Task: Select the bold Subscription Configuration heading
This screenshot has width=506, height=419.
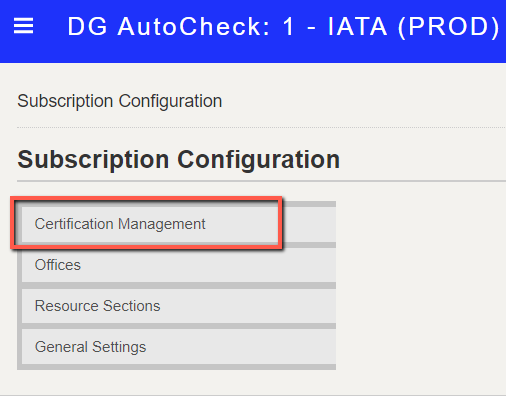Action: tap(179, 160)
